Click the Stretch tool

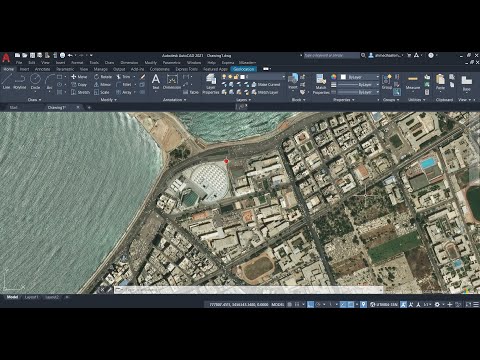coord(80,92)
